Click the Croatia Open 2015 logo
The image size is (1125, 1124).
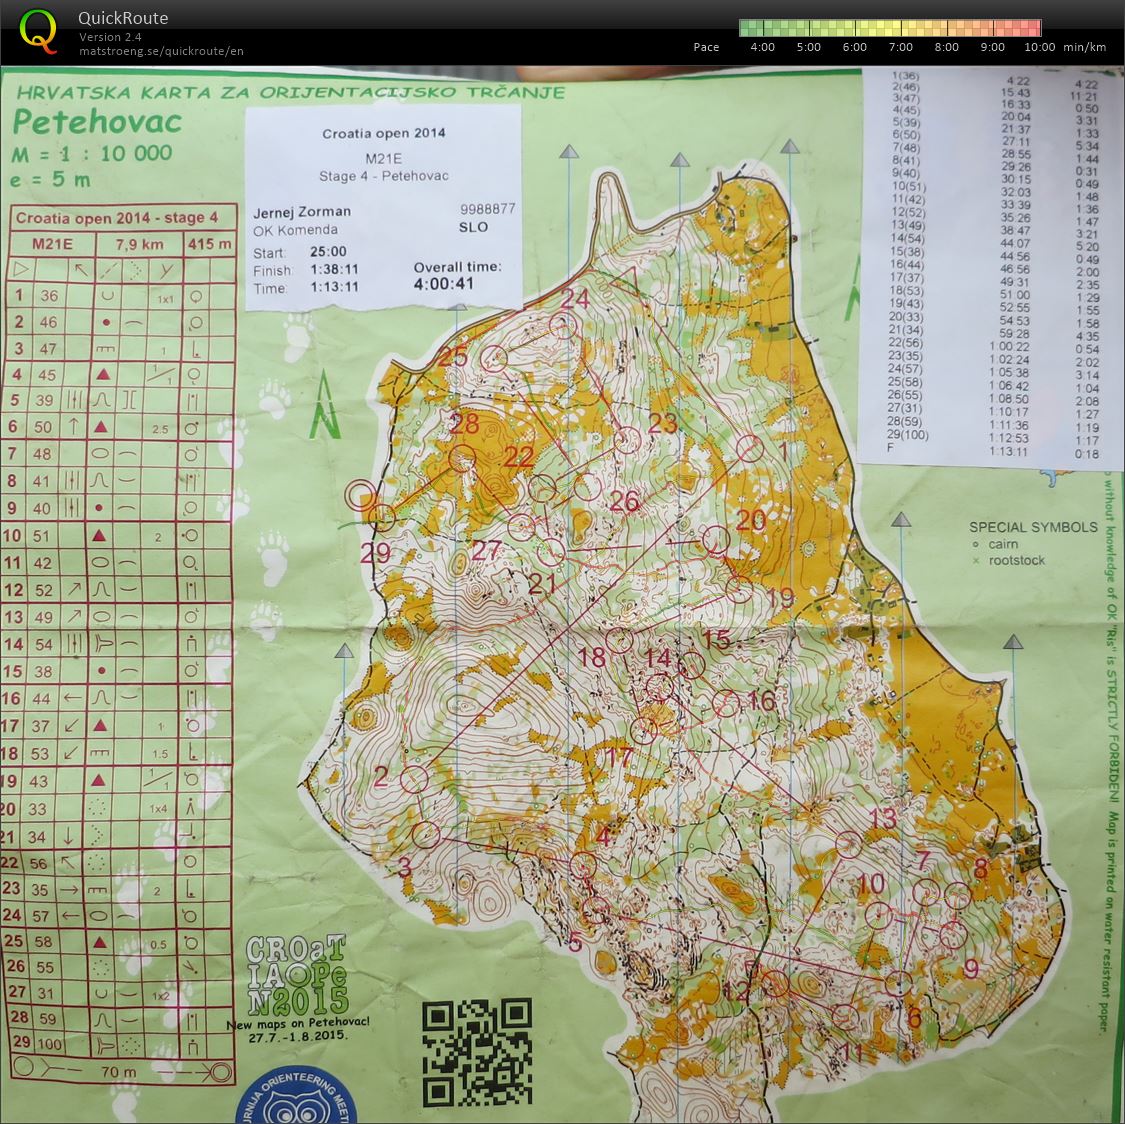[x=297, y=975]
